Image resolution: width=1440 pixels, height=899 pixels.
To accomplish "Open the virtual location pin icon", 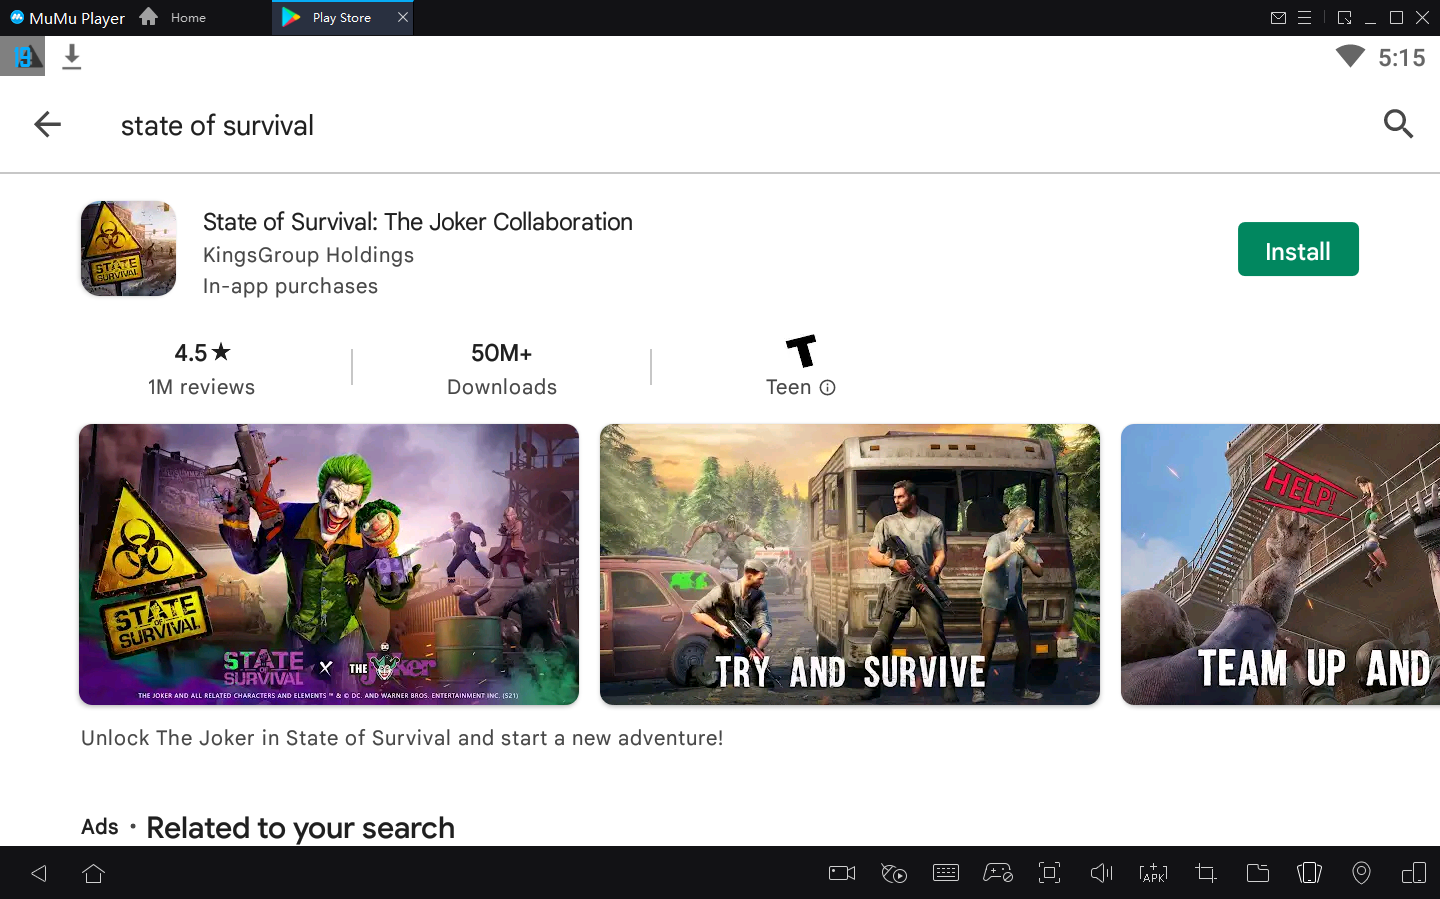I will point(1361,873).
